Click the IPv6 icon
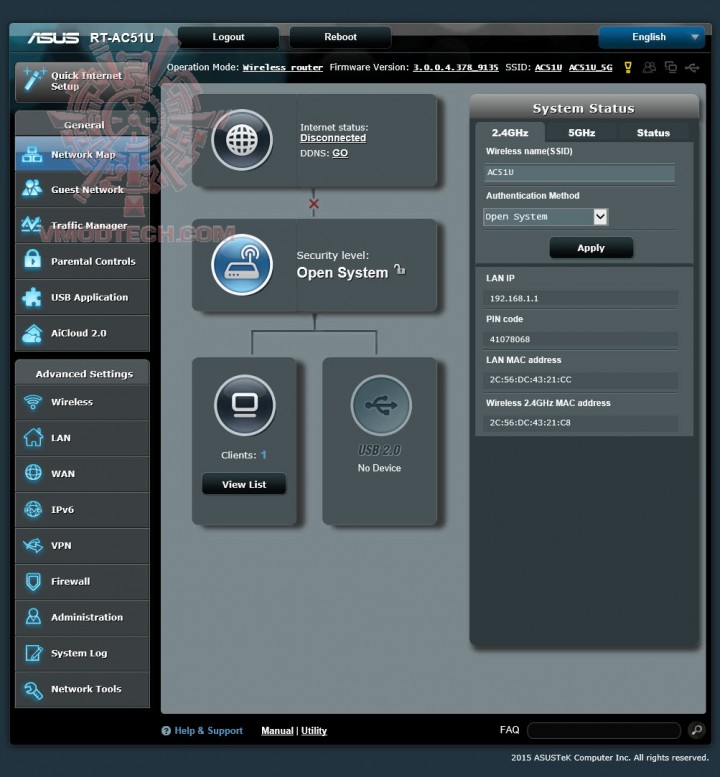The width and height of the screenshot is (720, 777). 33,509
